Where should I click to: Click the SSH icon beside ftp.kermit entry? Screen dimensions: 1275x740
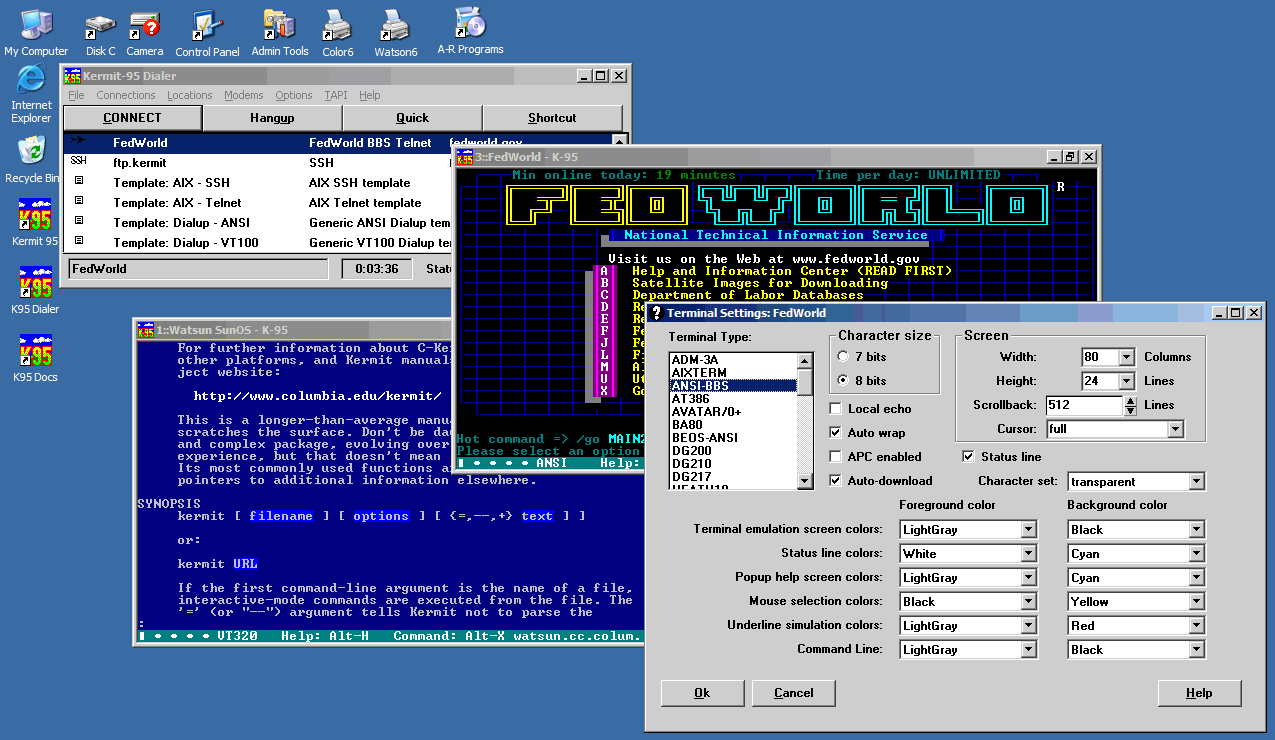click(x=77, y=162)
